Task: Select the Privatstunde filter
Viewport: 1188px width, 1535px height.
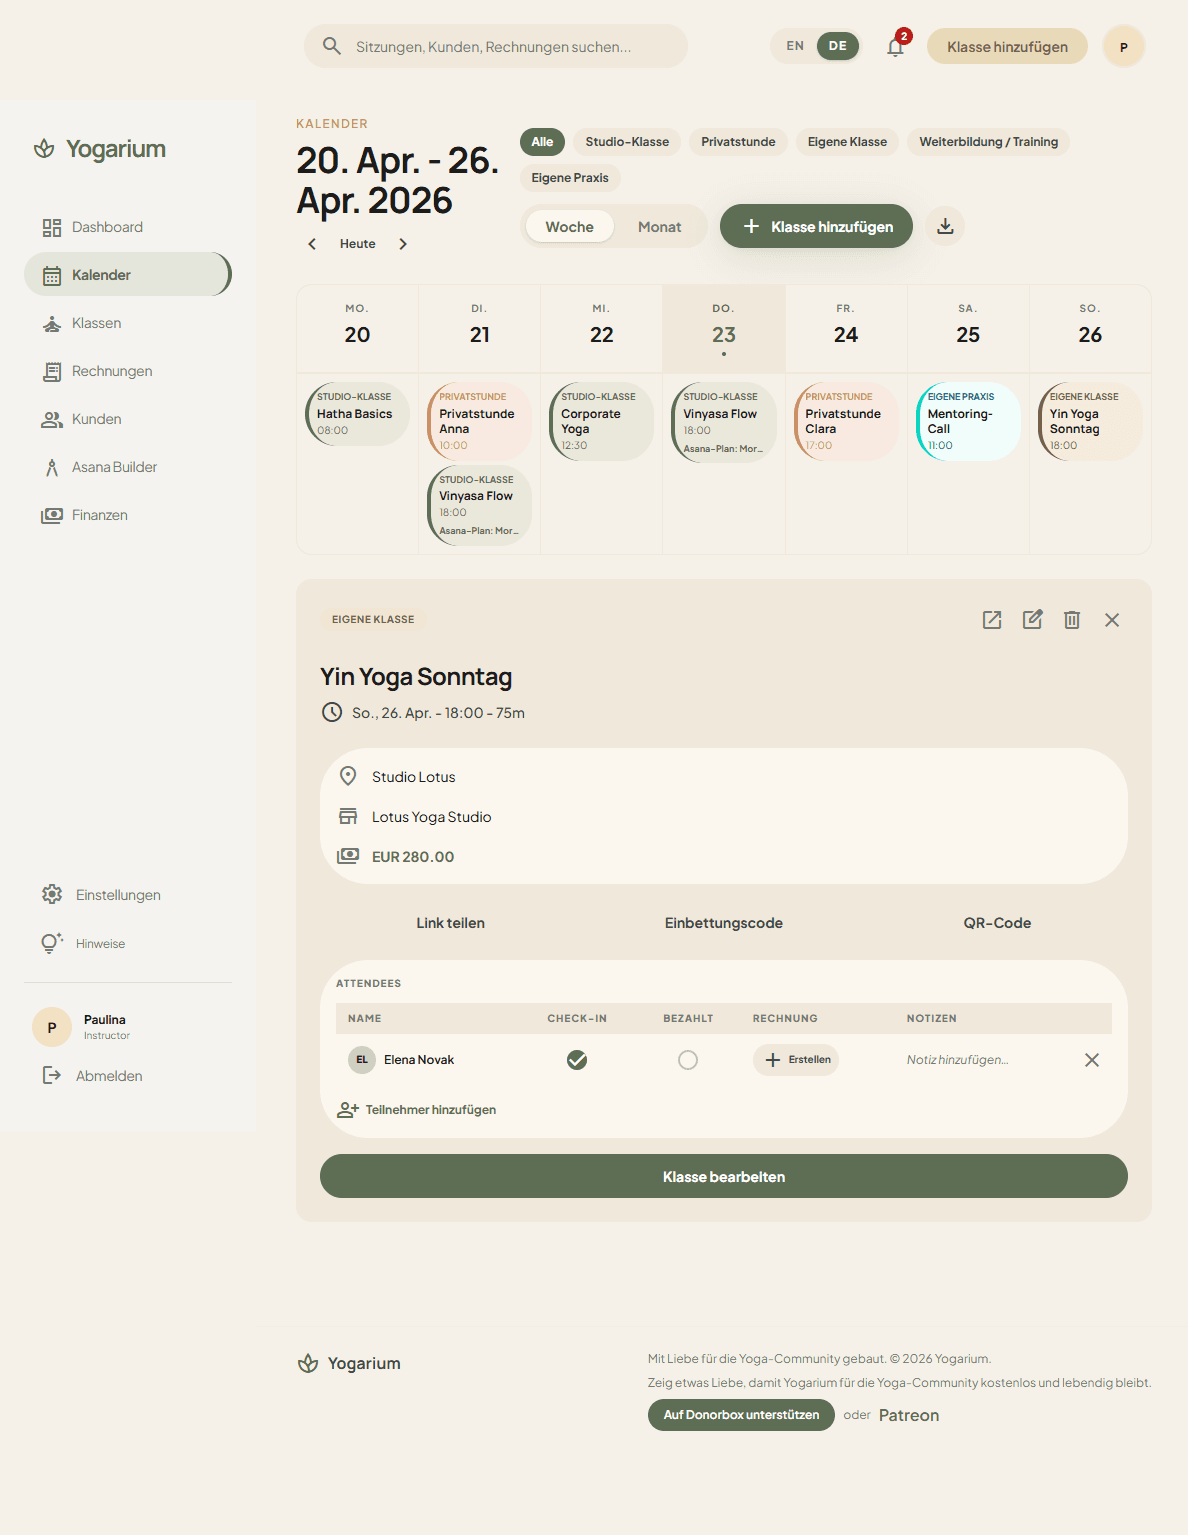Action: tap(738, 142)
